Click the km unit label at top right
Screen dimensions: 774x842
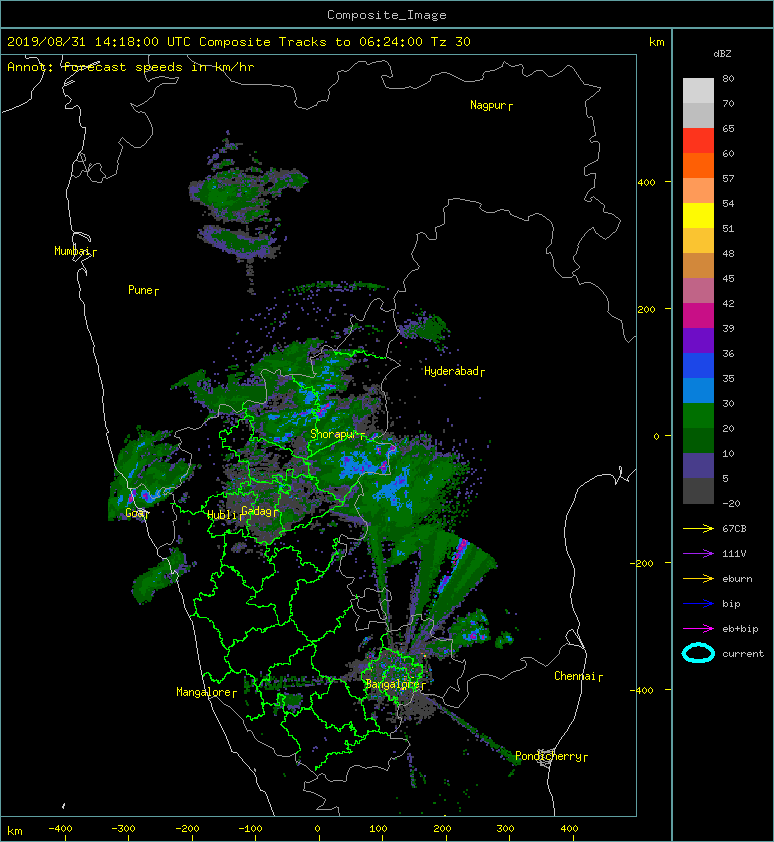657,42
